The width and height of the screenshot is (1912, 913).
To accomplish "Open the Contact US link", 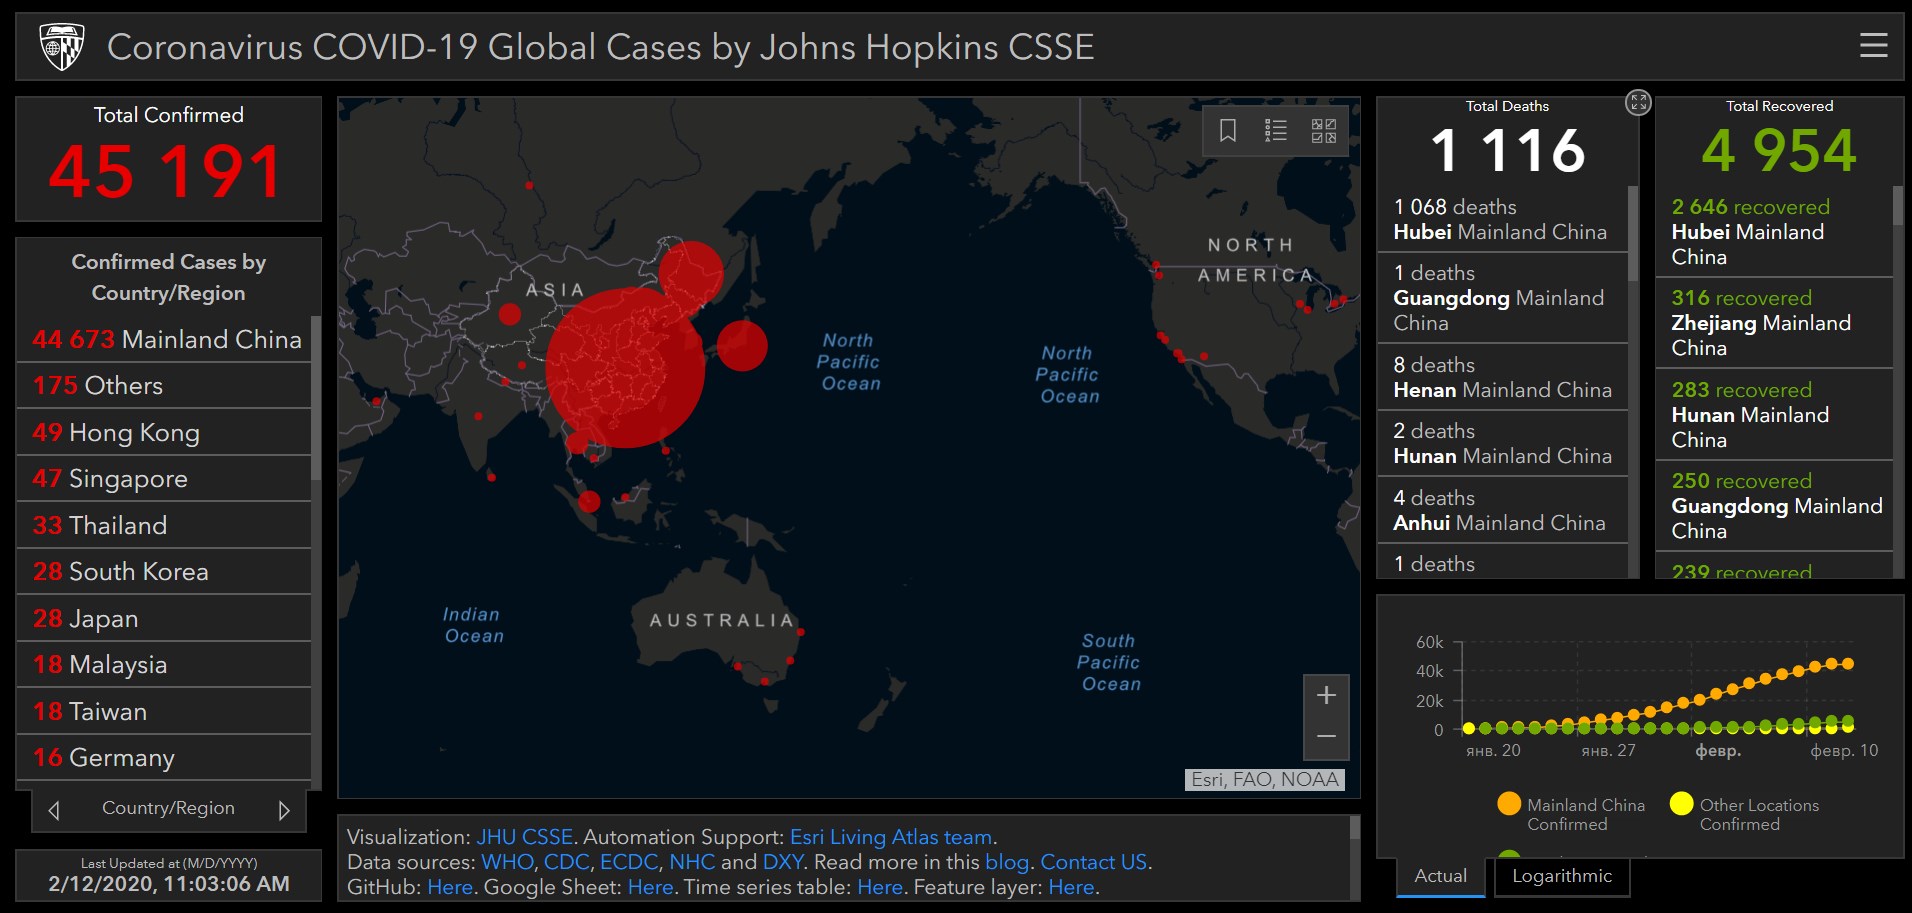I will (1093, 862).
